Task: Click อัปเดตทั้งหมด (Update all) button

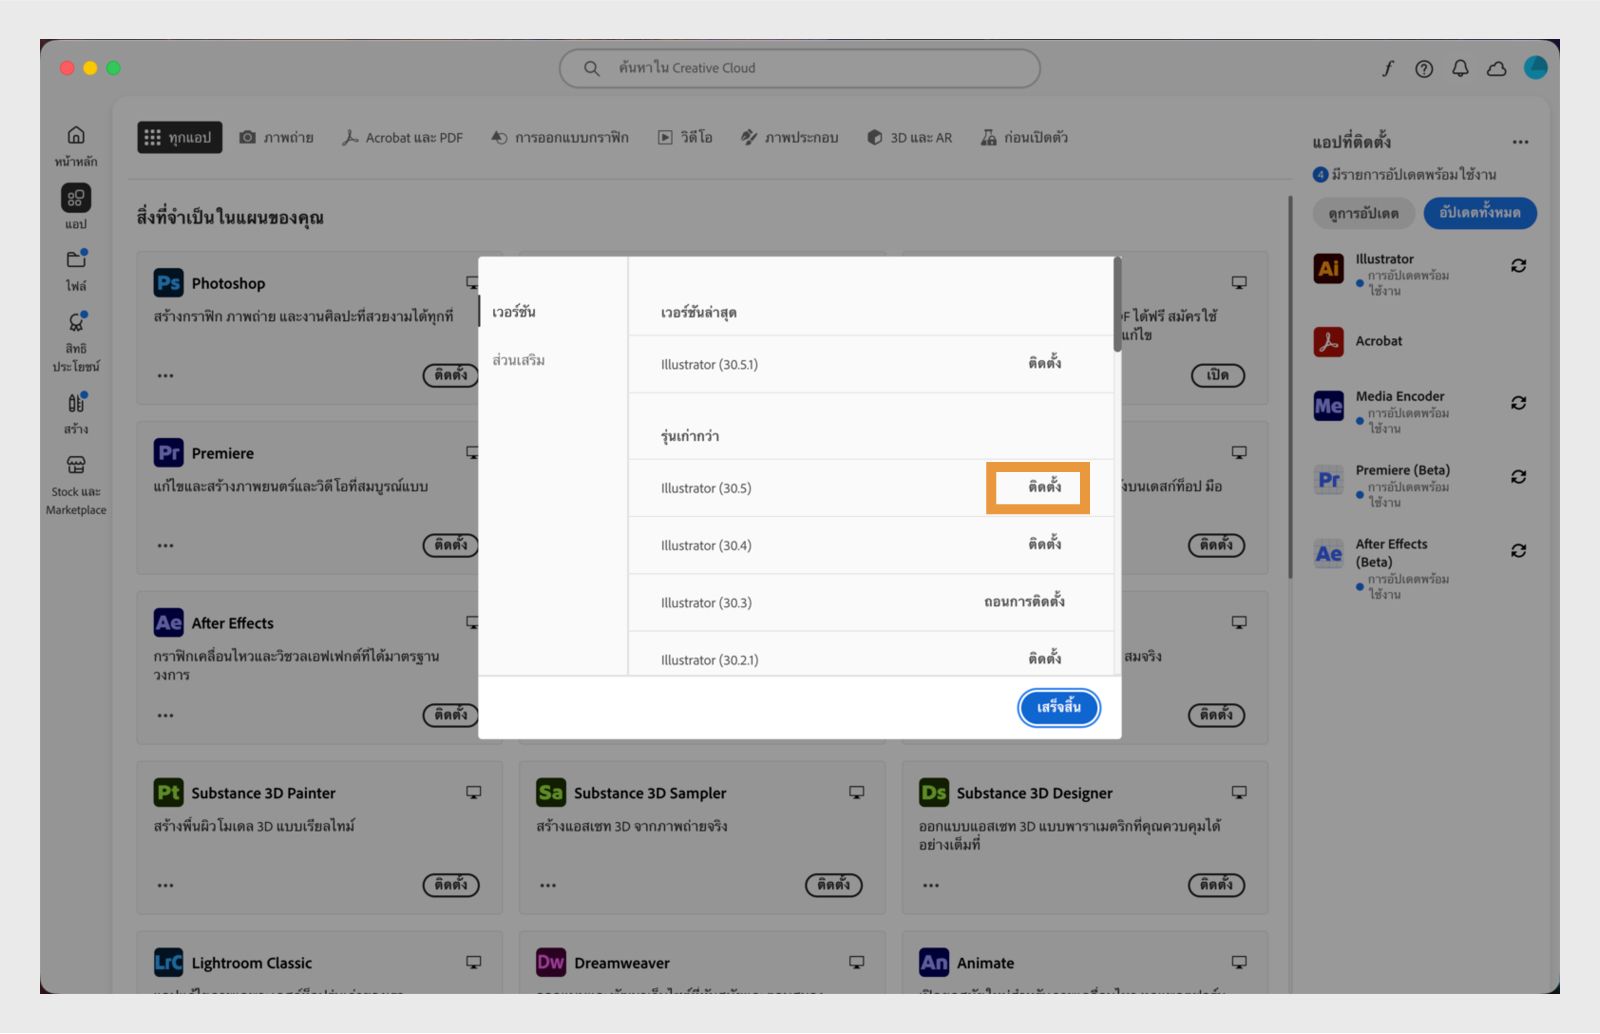Action: [x=1480, y=213]
